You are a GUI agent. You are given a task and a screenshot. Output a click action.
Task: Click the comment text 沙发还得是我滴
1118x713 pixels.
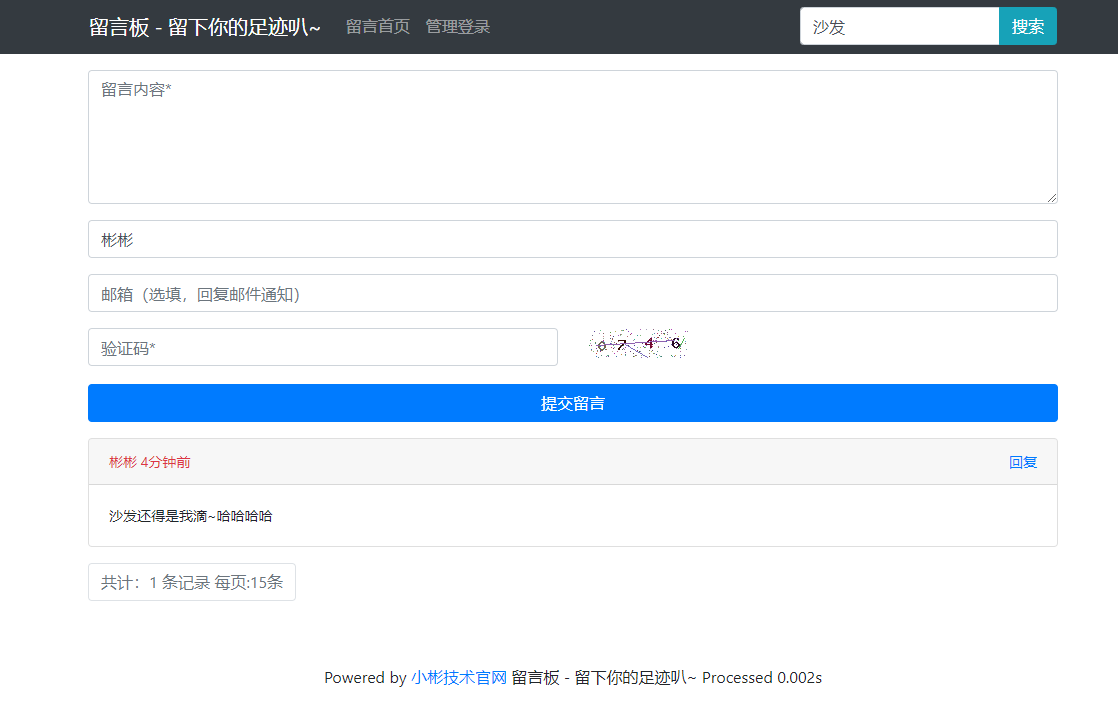coord(190,516)
